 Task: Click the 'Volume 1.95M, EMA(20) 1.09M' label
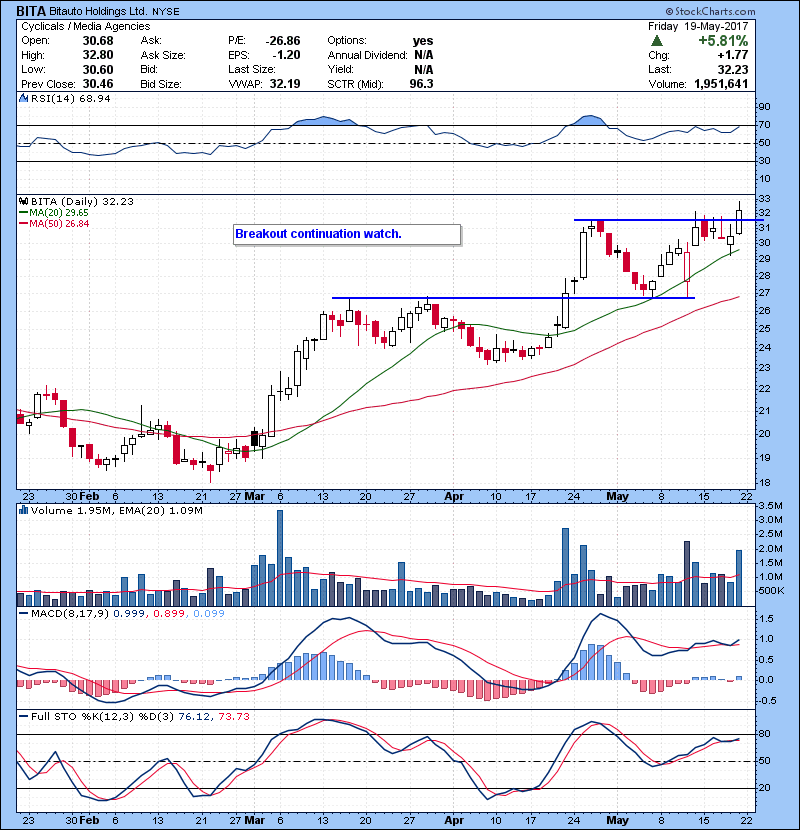[x=116, y=510]
